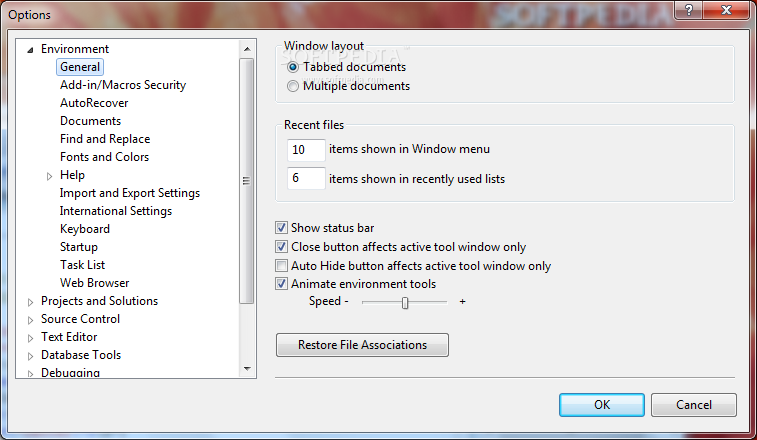Select General under Environment
The image size is (757, 440).
pos(80,67)
